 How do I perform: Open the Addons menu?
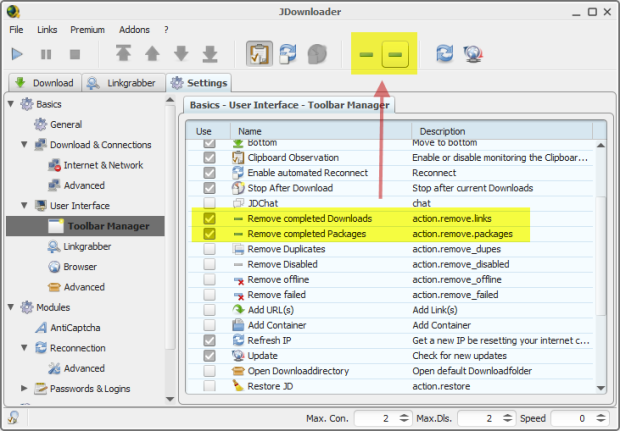(134, 30)
